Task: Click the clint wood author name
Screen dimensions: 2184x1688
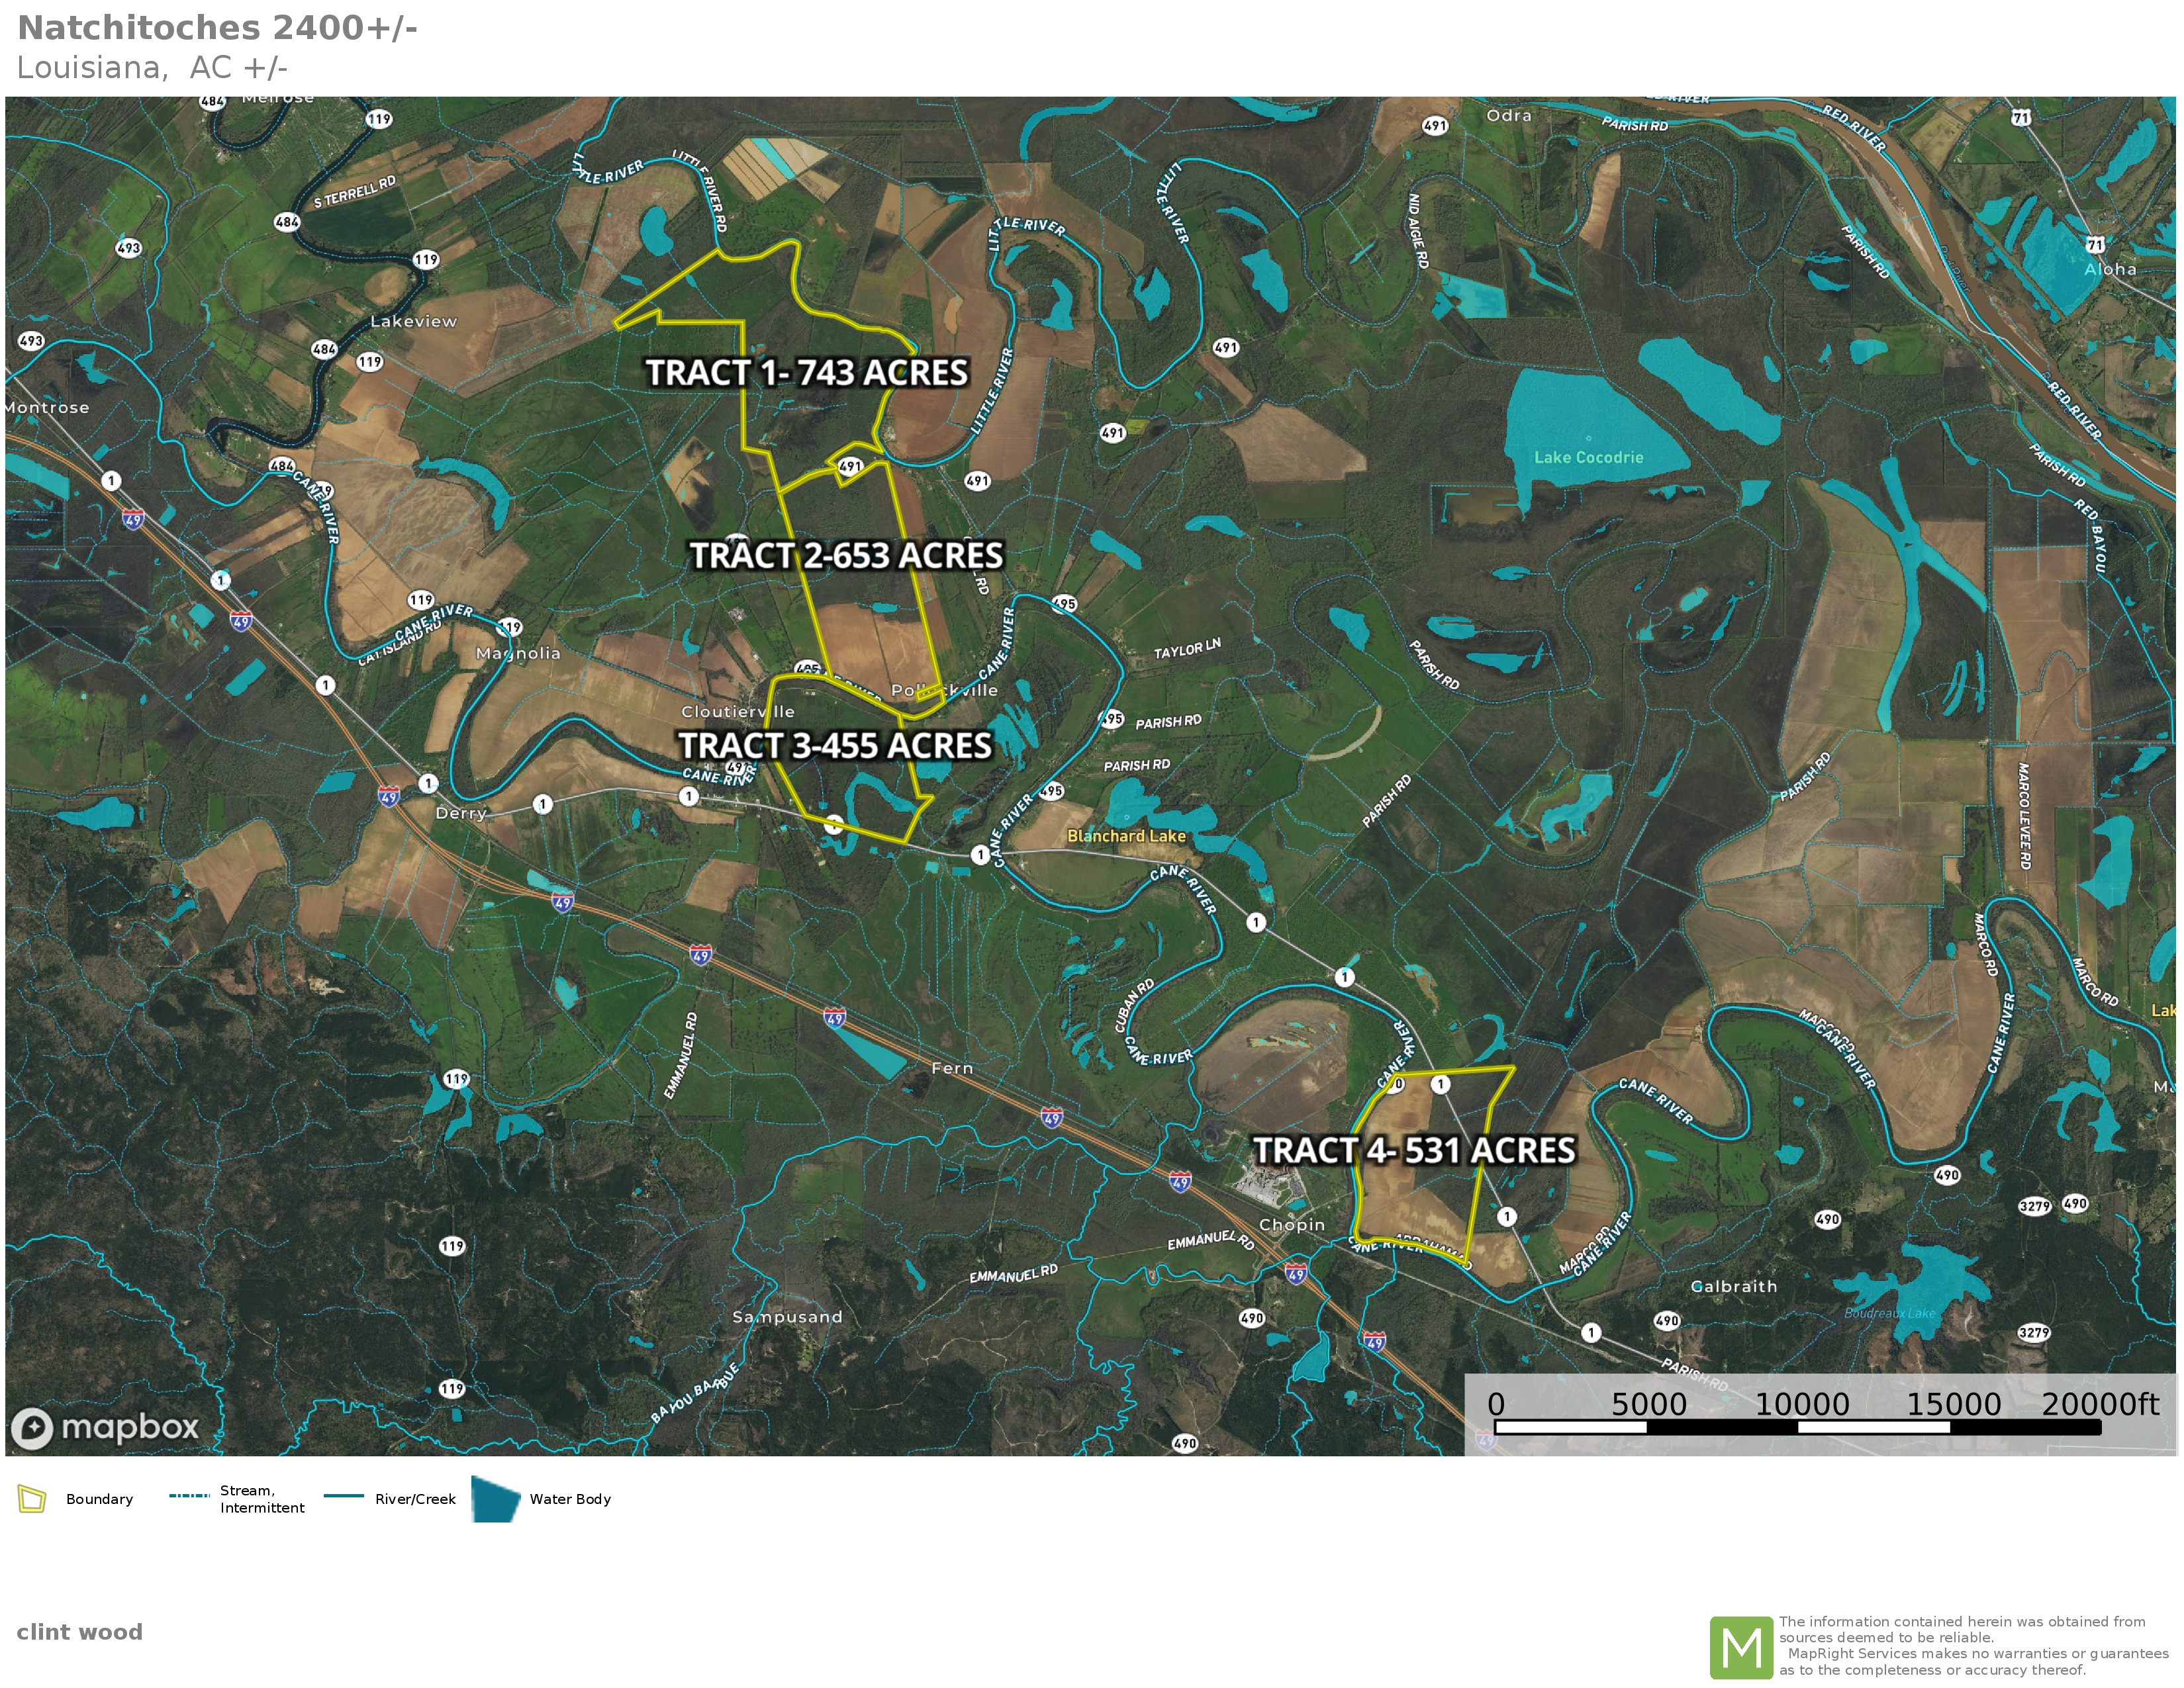Action: tap(80, 1632)
